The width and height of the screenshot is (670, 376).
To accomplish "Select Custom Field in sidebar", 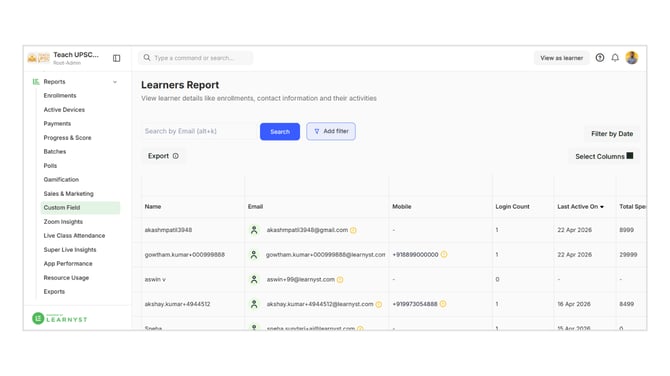I will pyautogui.click(x=80, y=208).
